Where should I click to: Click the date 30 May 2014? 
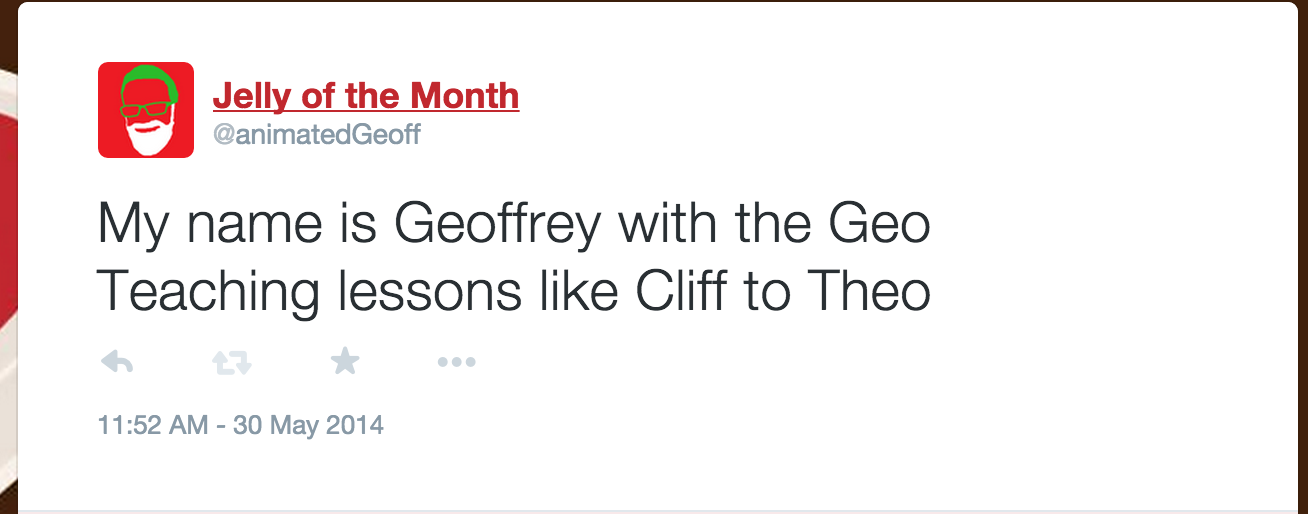coord(308,425)
